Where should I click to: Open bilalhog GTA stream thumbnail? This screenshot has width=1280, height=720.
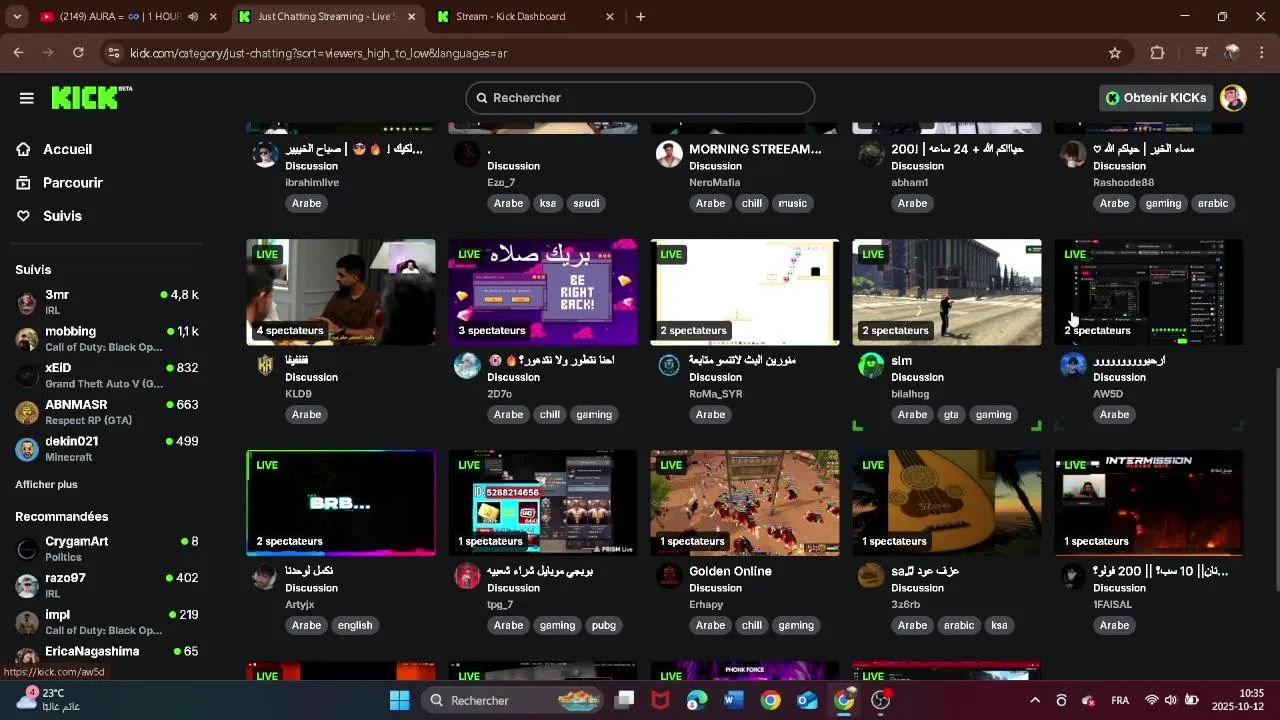point(947,292)
